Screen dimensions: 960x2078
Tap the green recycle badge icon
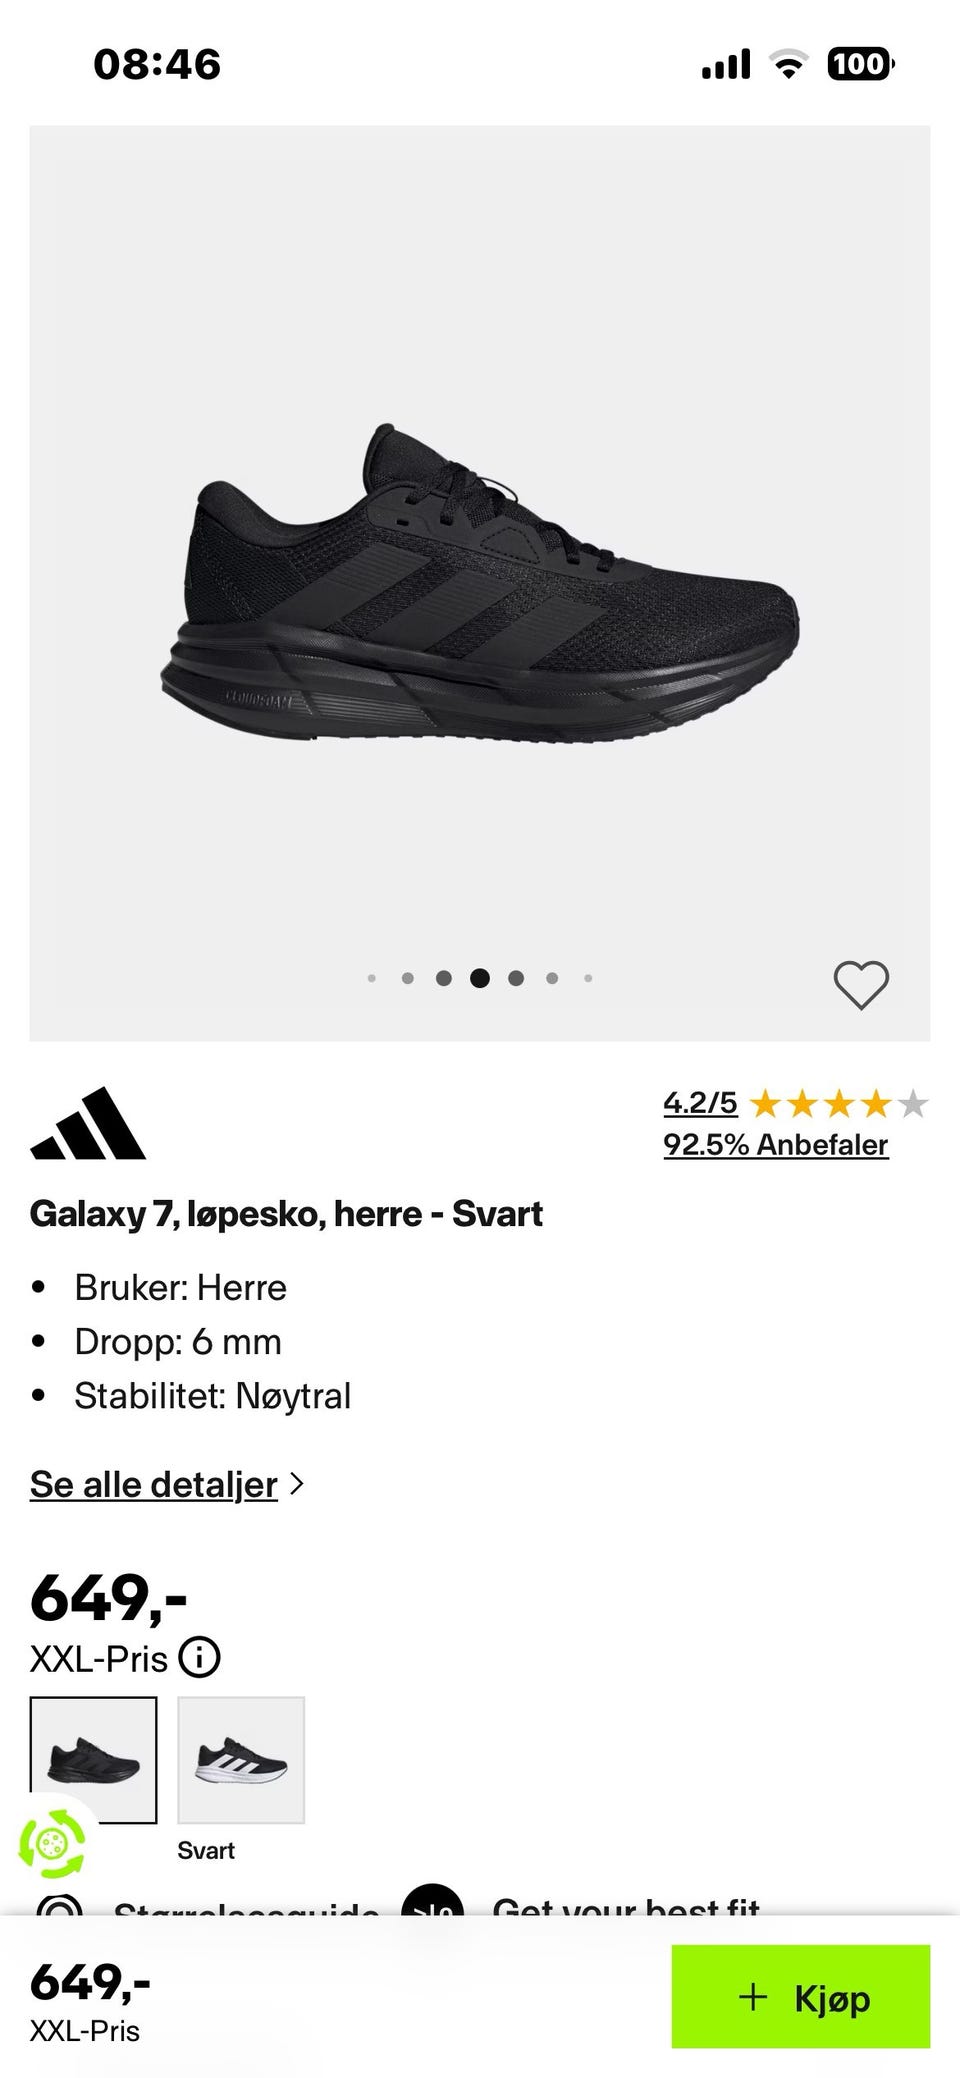click(x=52, y=1842)
